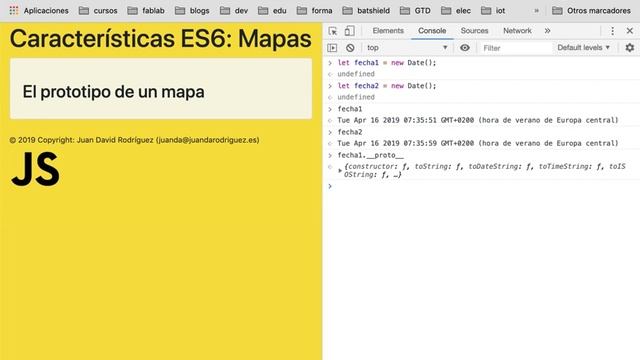Click the 'Características ES6: Mapas' title
The image size is (640, 360).
click(160, 39)
